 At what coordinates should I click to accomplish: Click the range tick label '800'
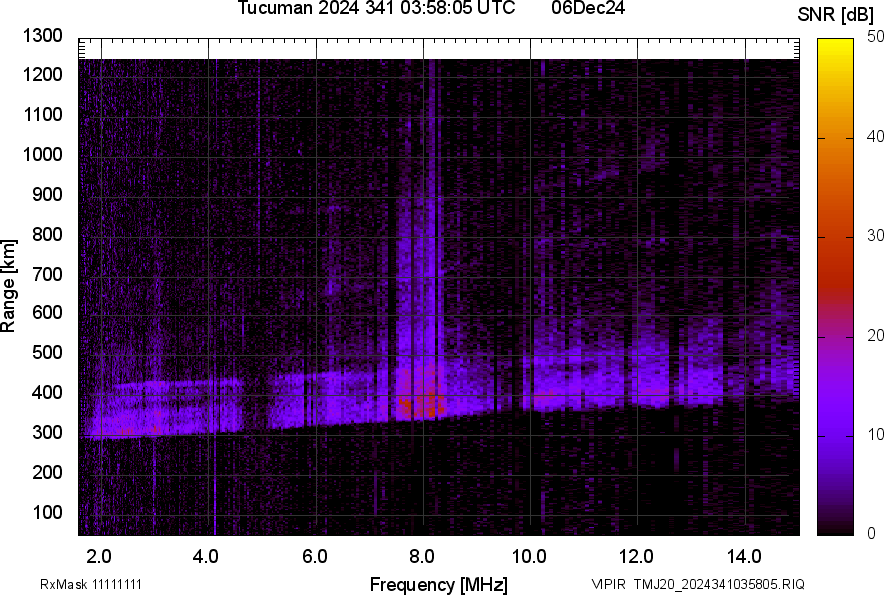pos(47,234)
